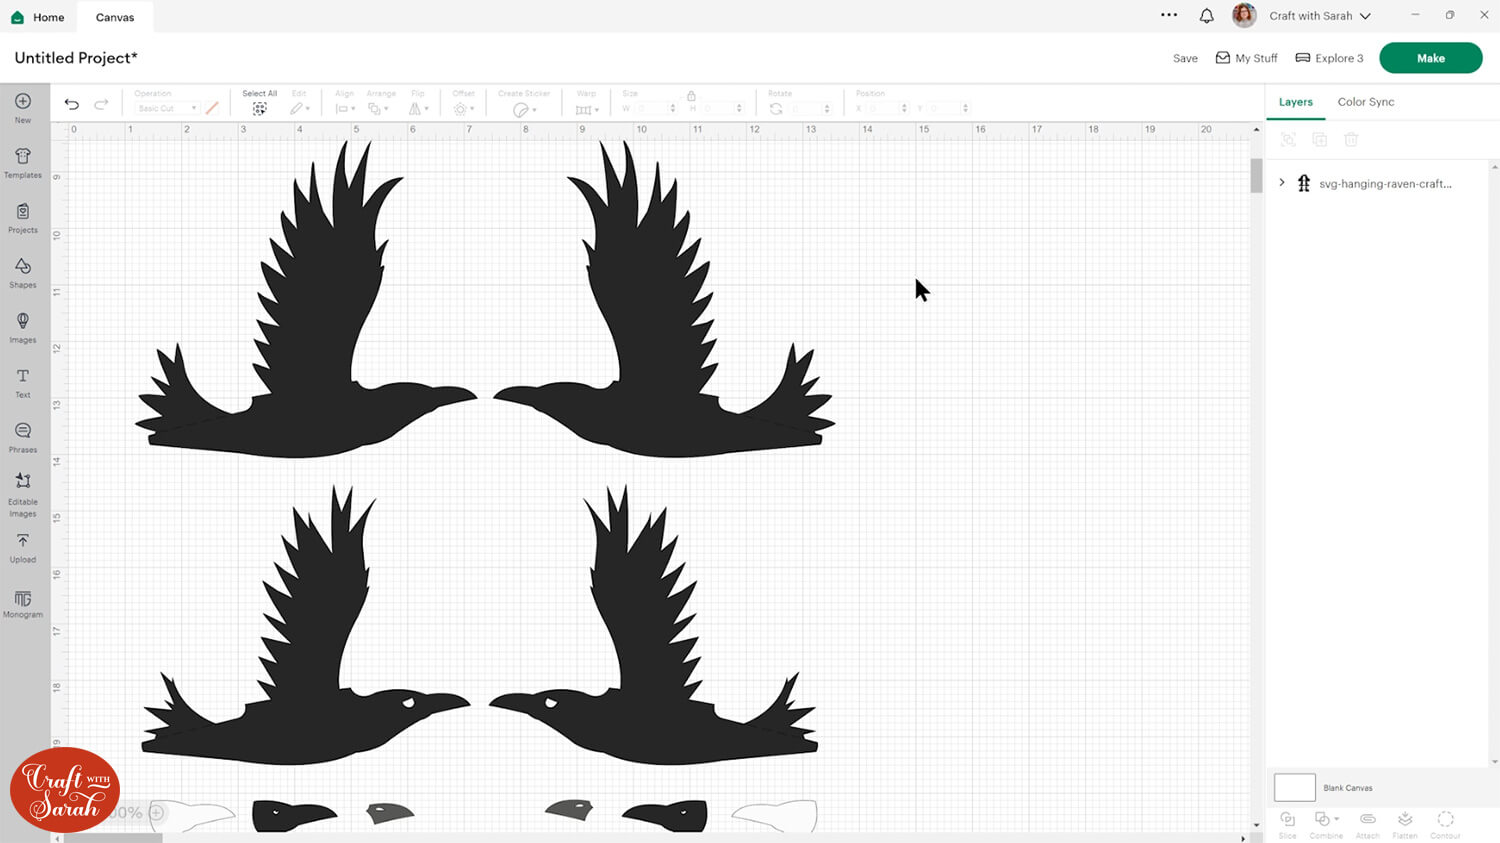Switch to the Canvas tab
Viewport: 1500px width, 843px height.
(115, 17)
